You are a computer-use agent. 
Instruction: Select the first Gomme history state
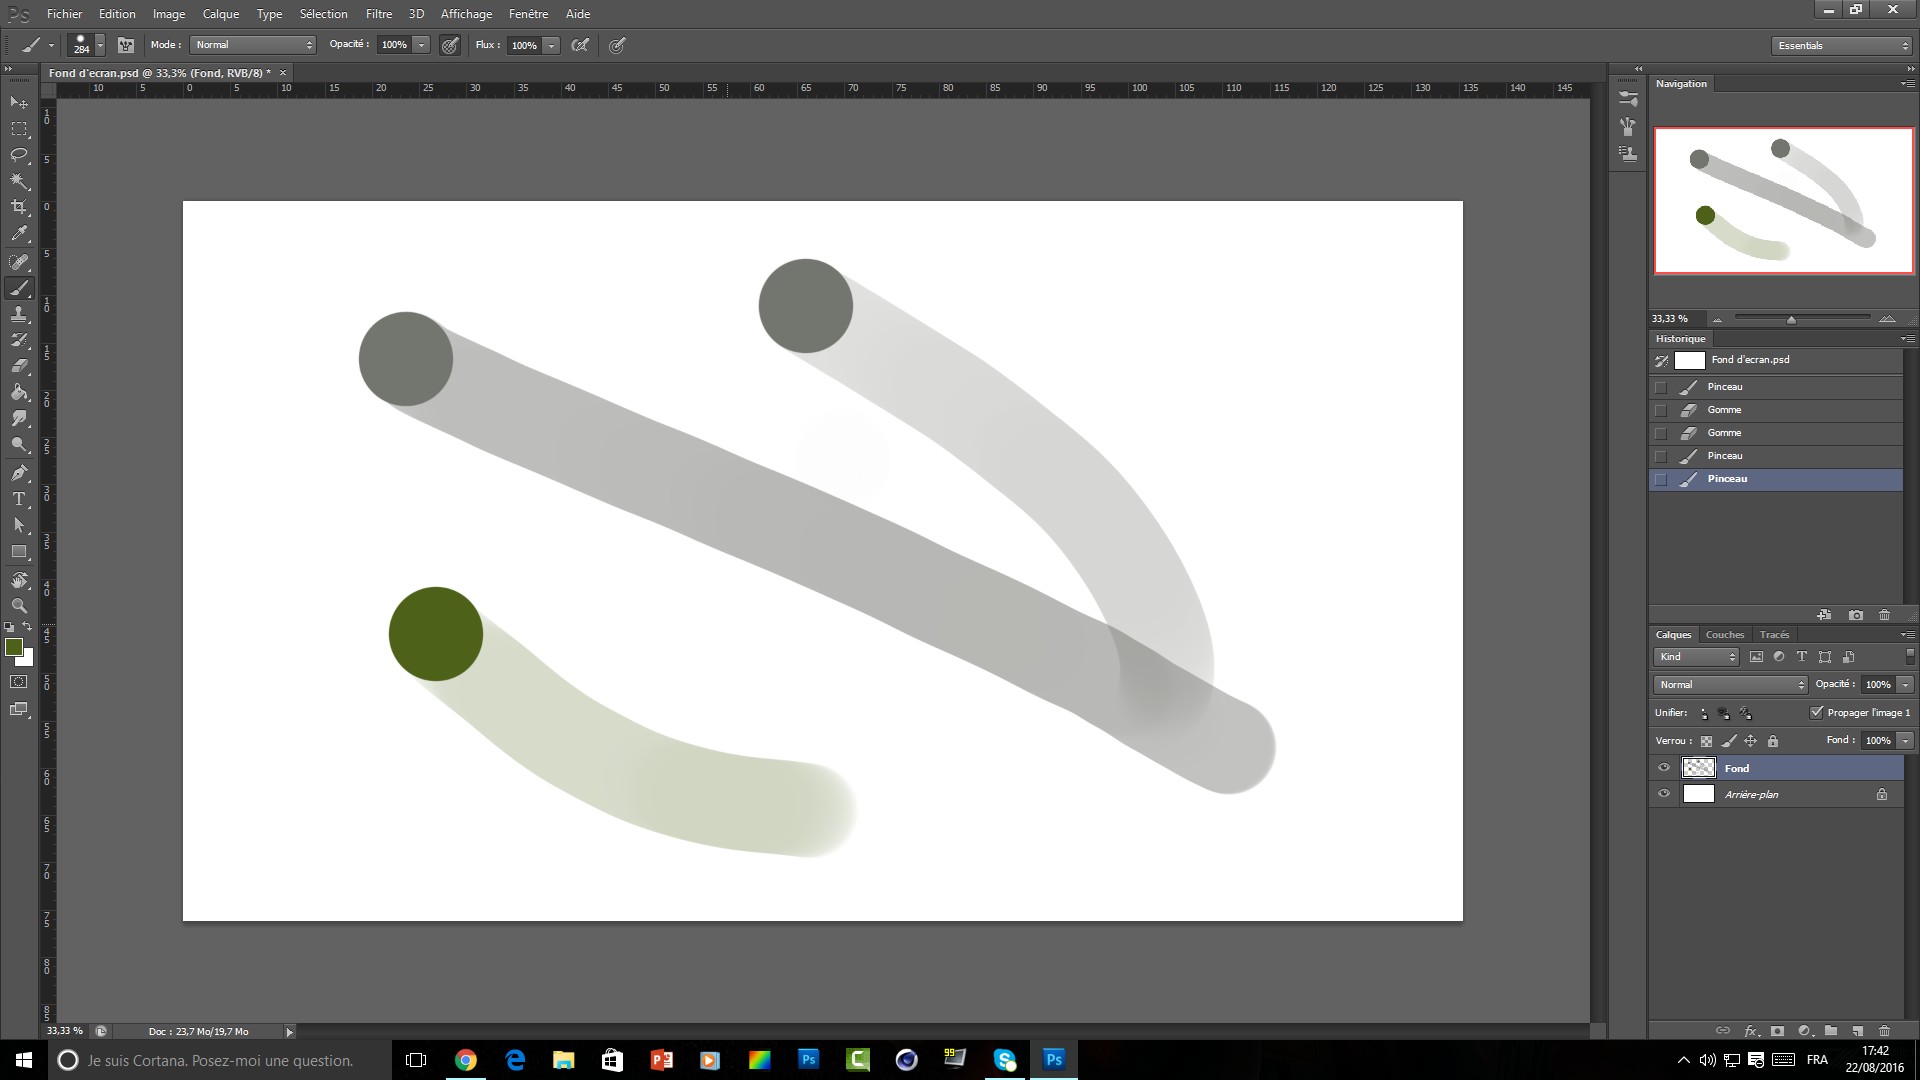point(1724,410)
